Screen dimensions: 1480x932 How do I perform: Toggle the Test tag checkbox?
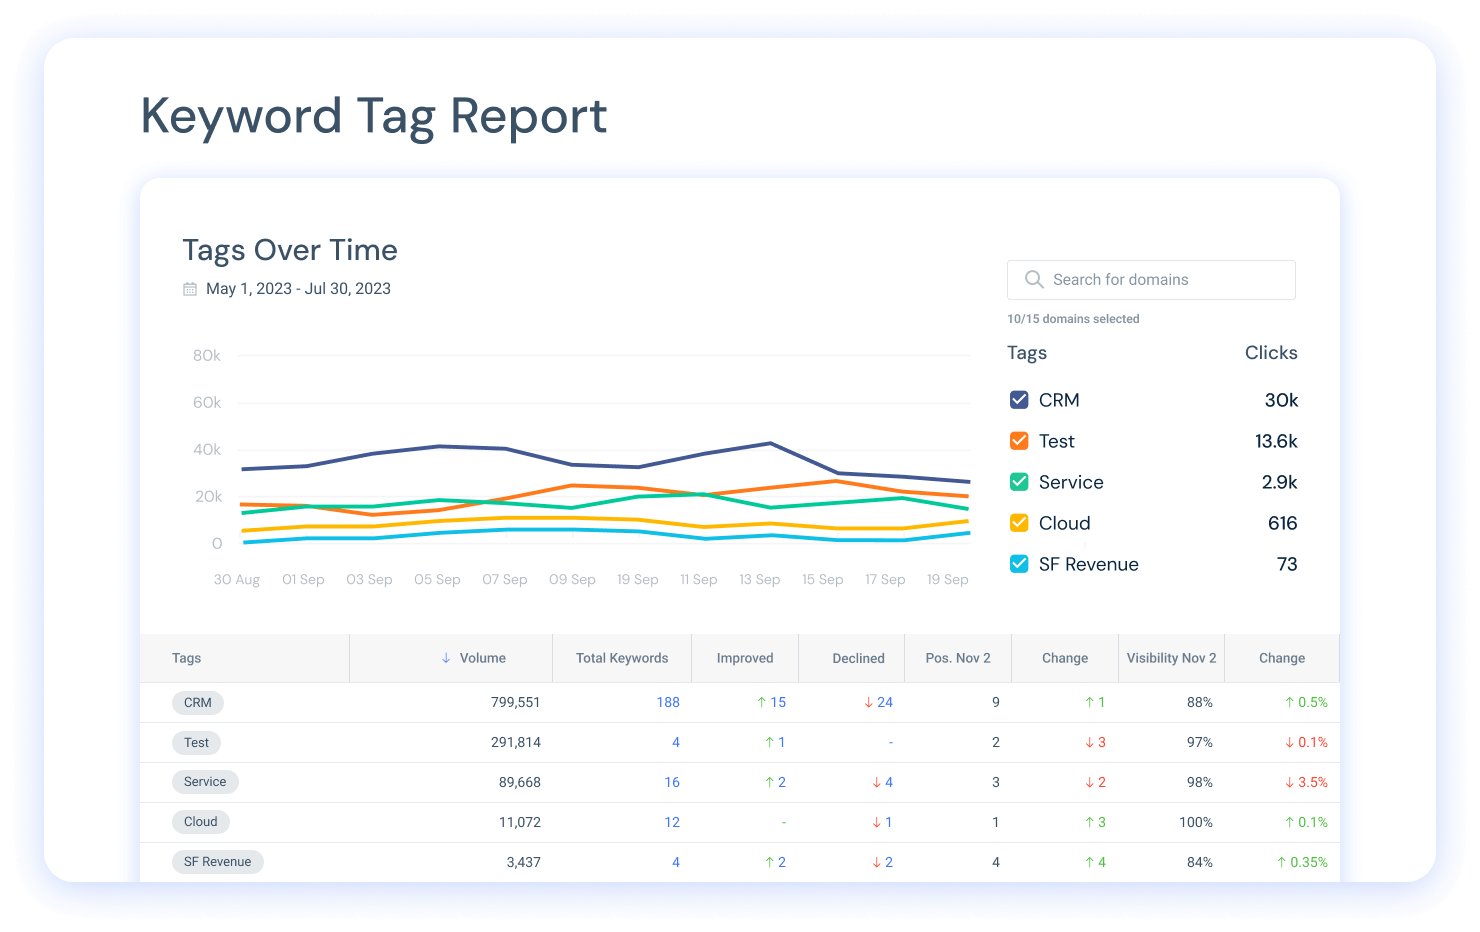(1019, 441)
